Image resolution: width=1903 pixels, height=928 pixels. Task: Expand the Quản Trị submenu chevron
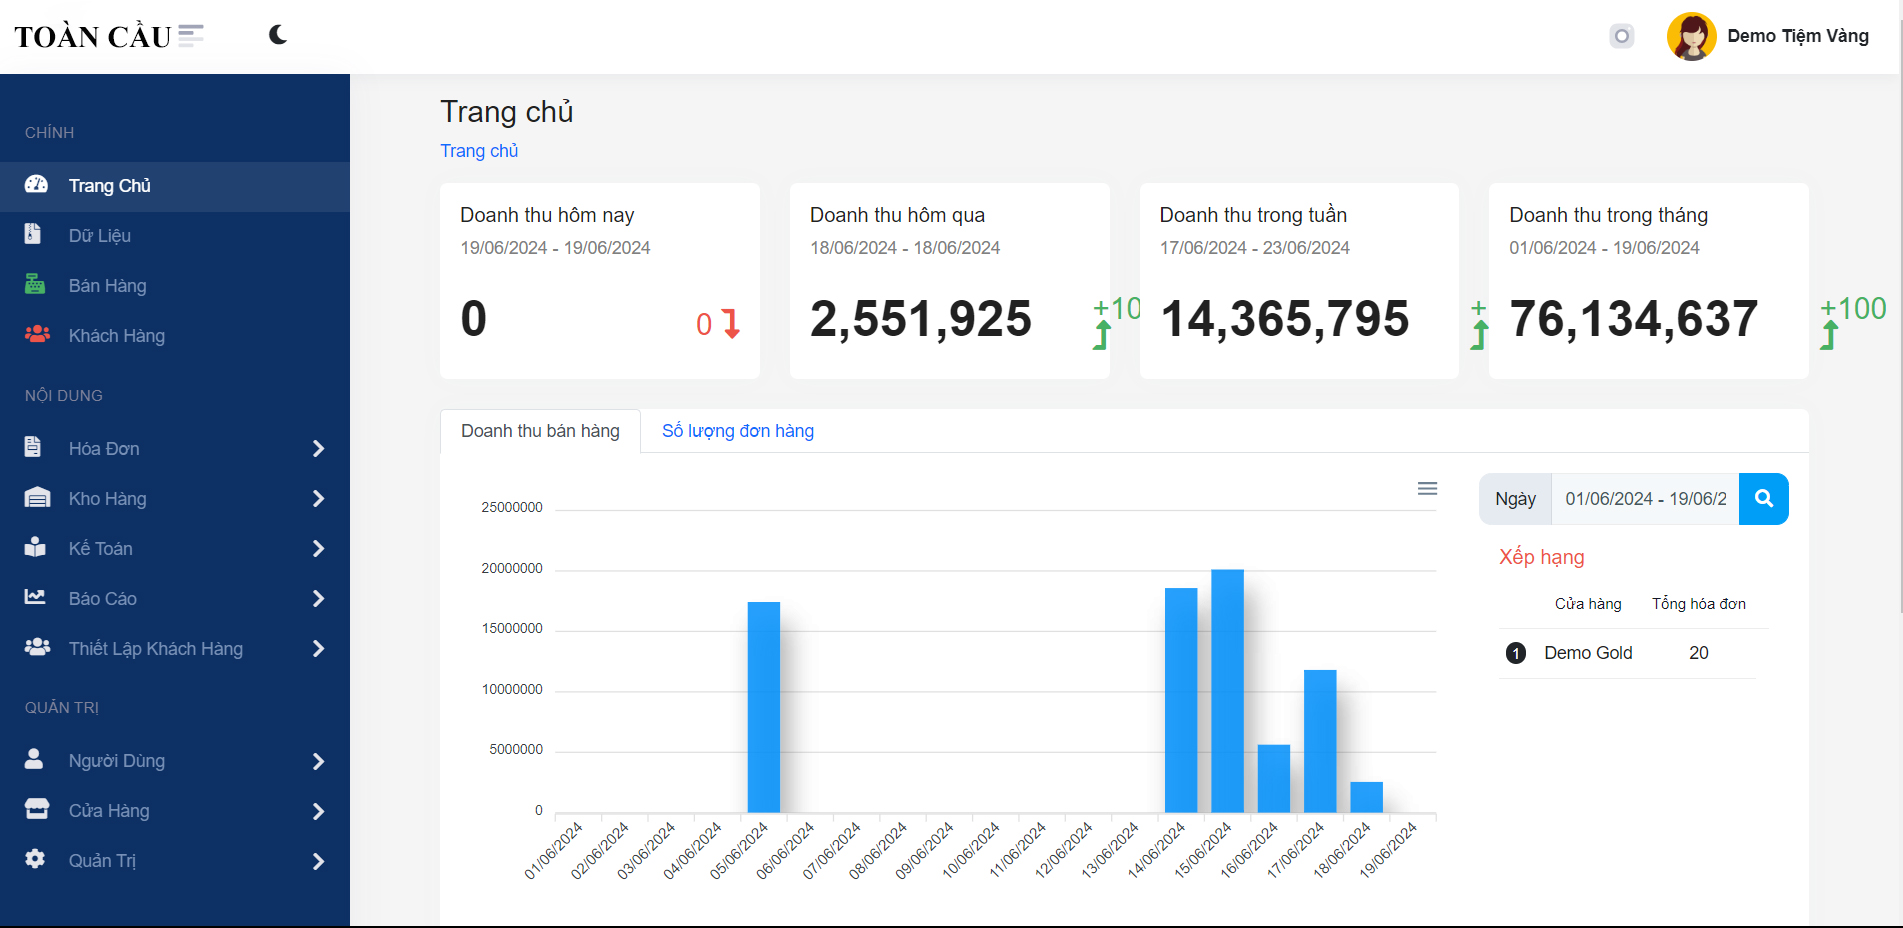pyautogui.click(x=318, y=862)
